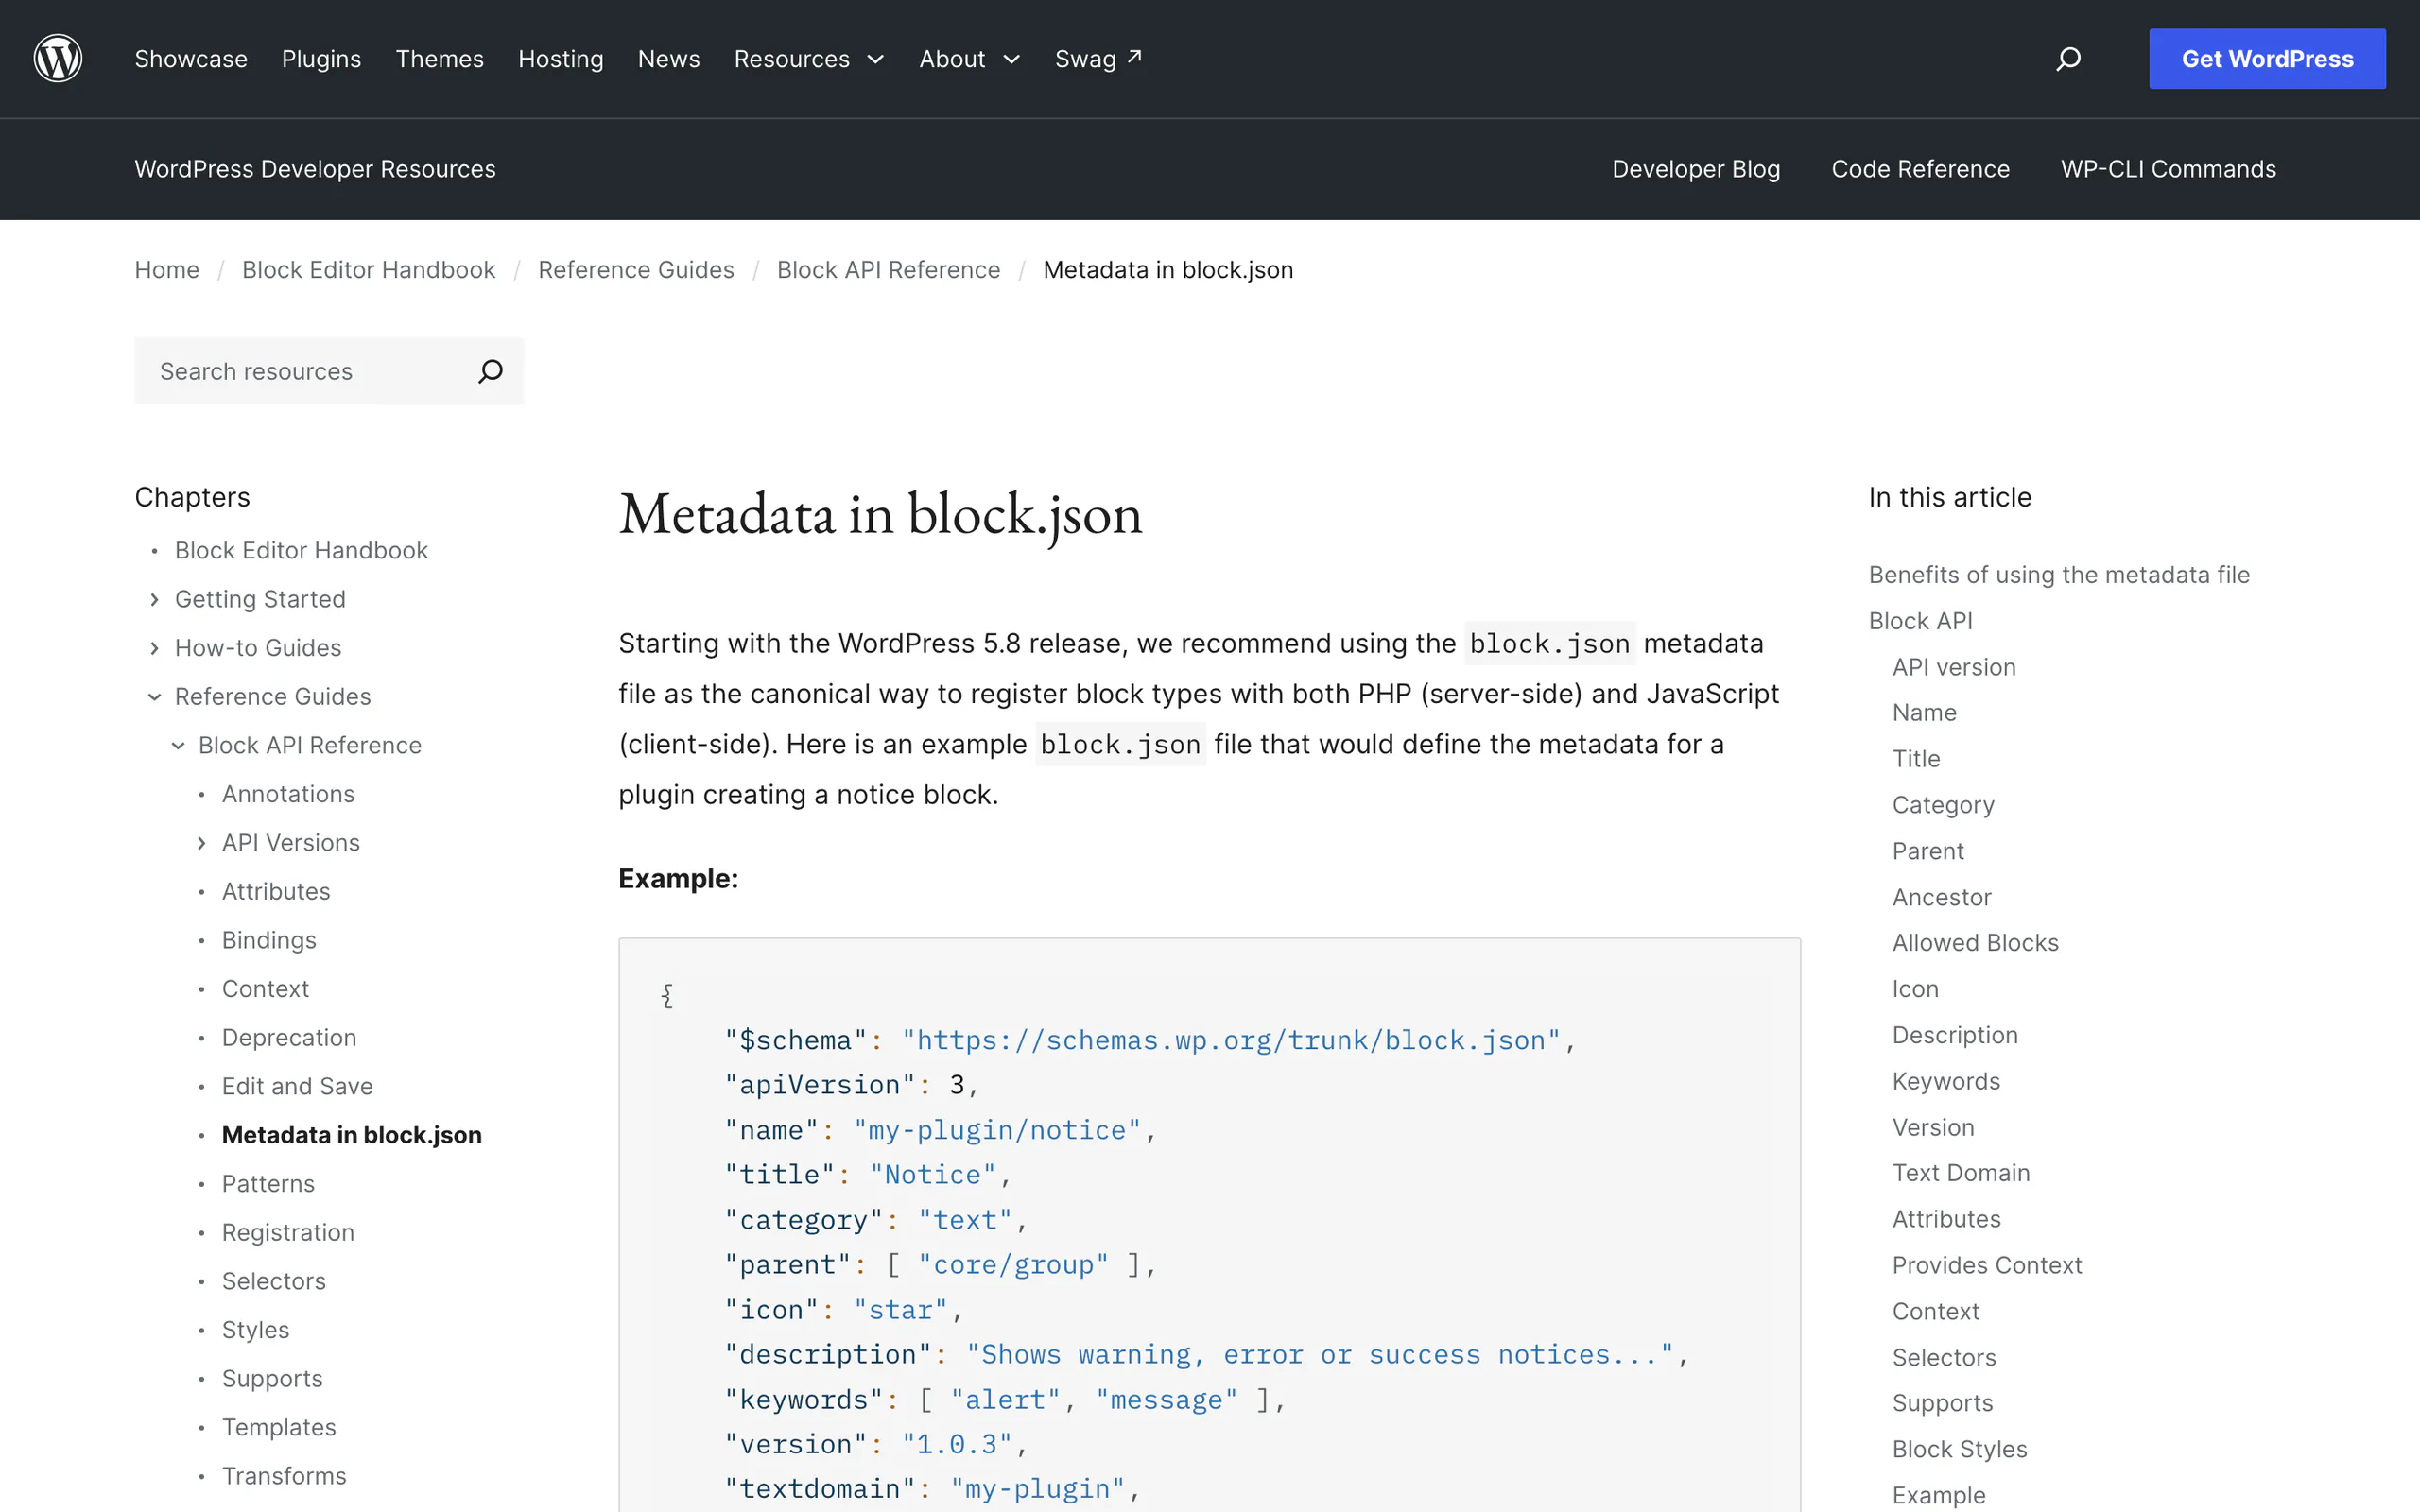Open the Plugins menu item

[x=321, y=59]
